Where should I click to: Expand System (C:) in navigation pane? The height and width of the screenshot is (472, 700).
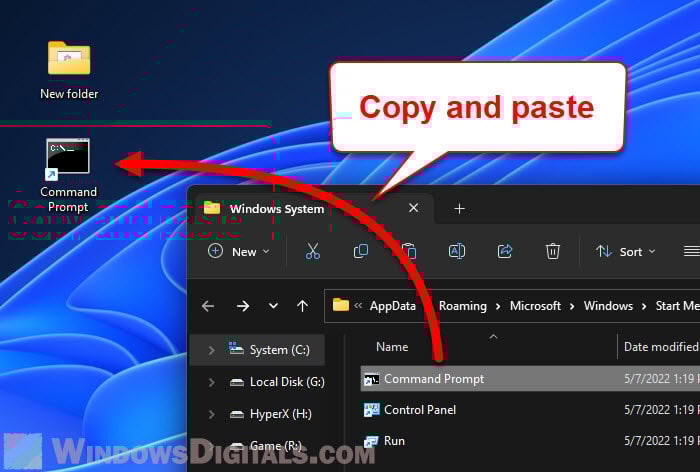211,350
